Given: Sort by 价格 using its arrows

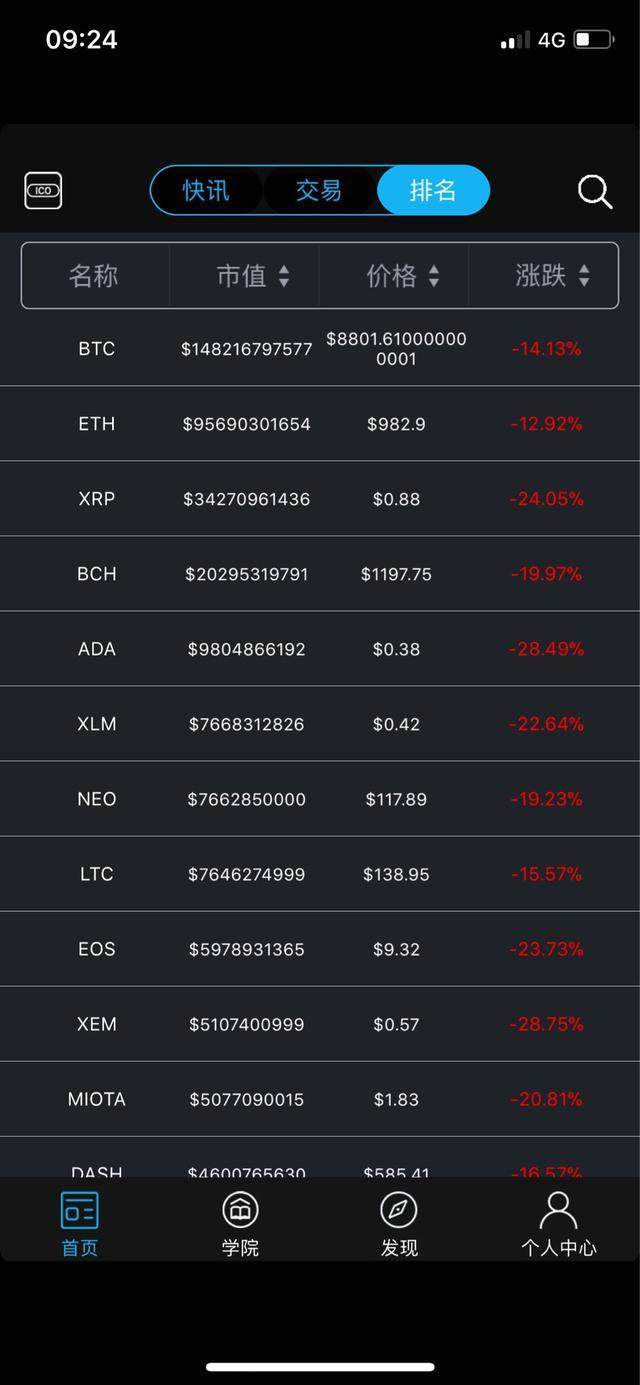Looking at the screenshot, I should click(434, 276).
